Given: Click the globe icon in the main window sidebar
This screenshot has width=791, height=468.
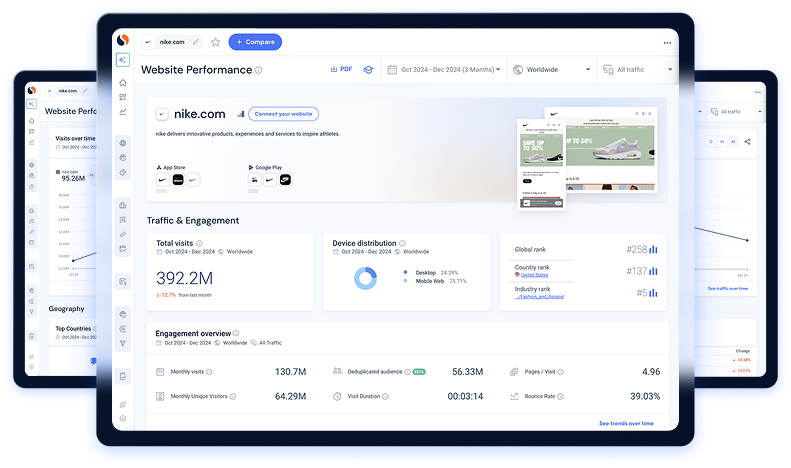Looking at the screenshot, I should tap(123, 143).
